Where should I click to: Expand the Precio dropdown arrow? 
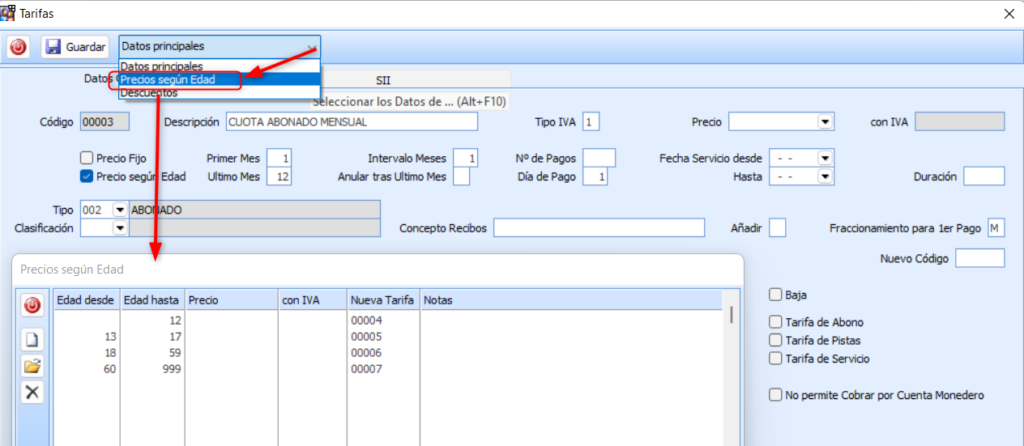(x=825, y=122)
